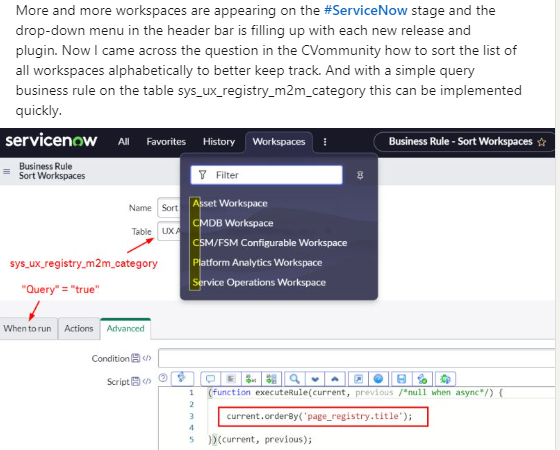This screenshot has width=560, height=450.
Task: Click the full screen editor icon
Action: [358, 379]
